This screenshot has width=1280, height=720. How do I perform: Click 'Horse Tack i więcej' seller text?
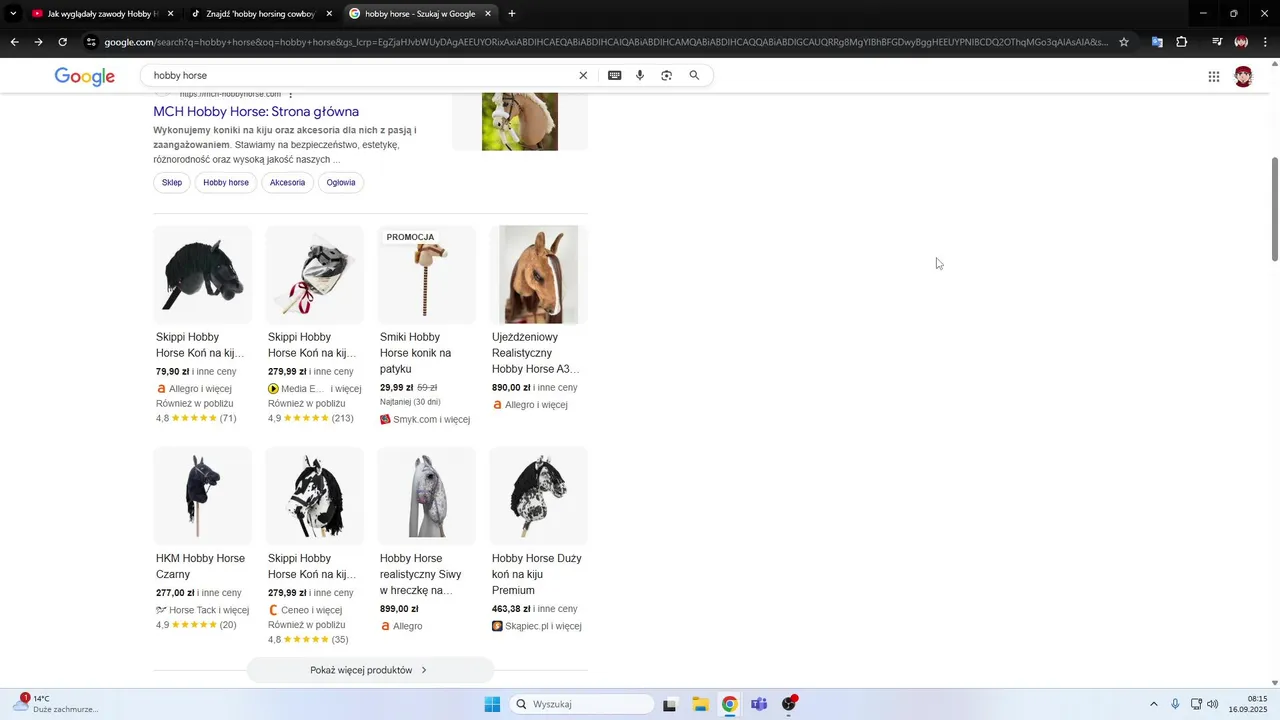[x=209, y=610]
